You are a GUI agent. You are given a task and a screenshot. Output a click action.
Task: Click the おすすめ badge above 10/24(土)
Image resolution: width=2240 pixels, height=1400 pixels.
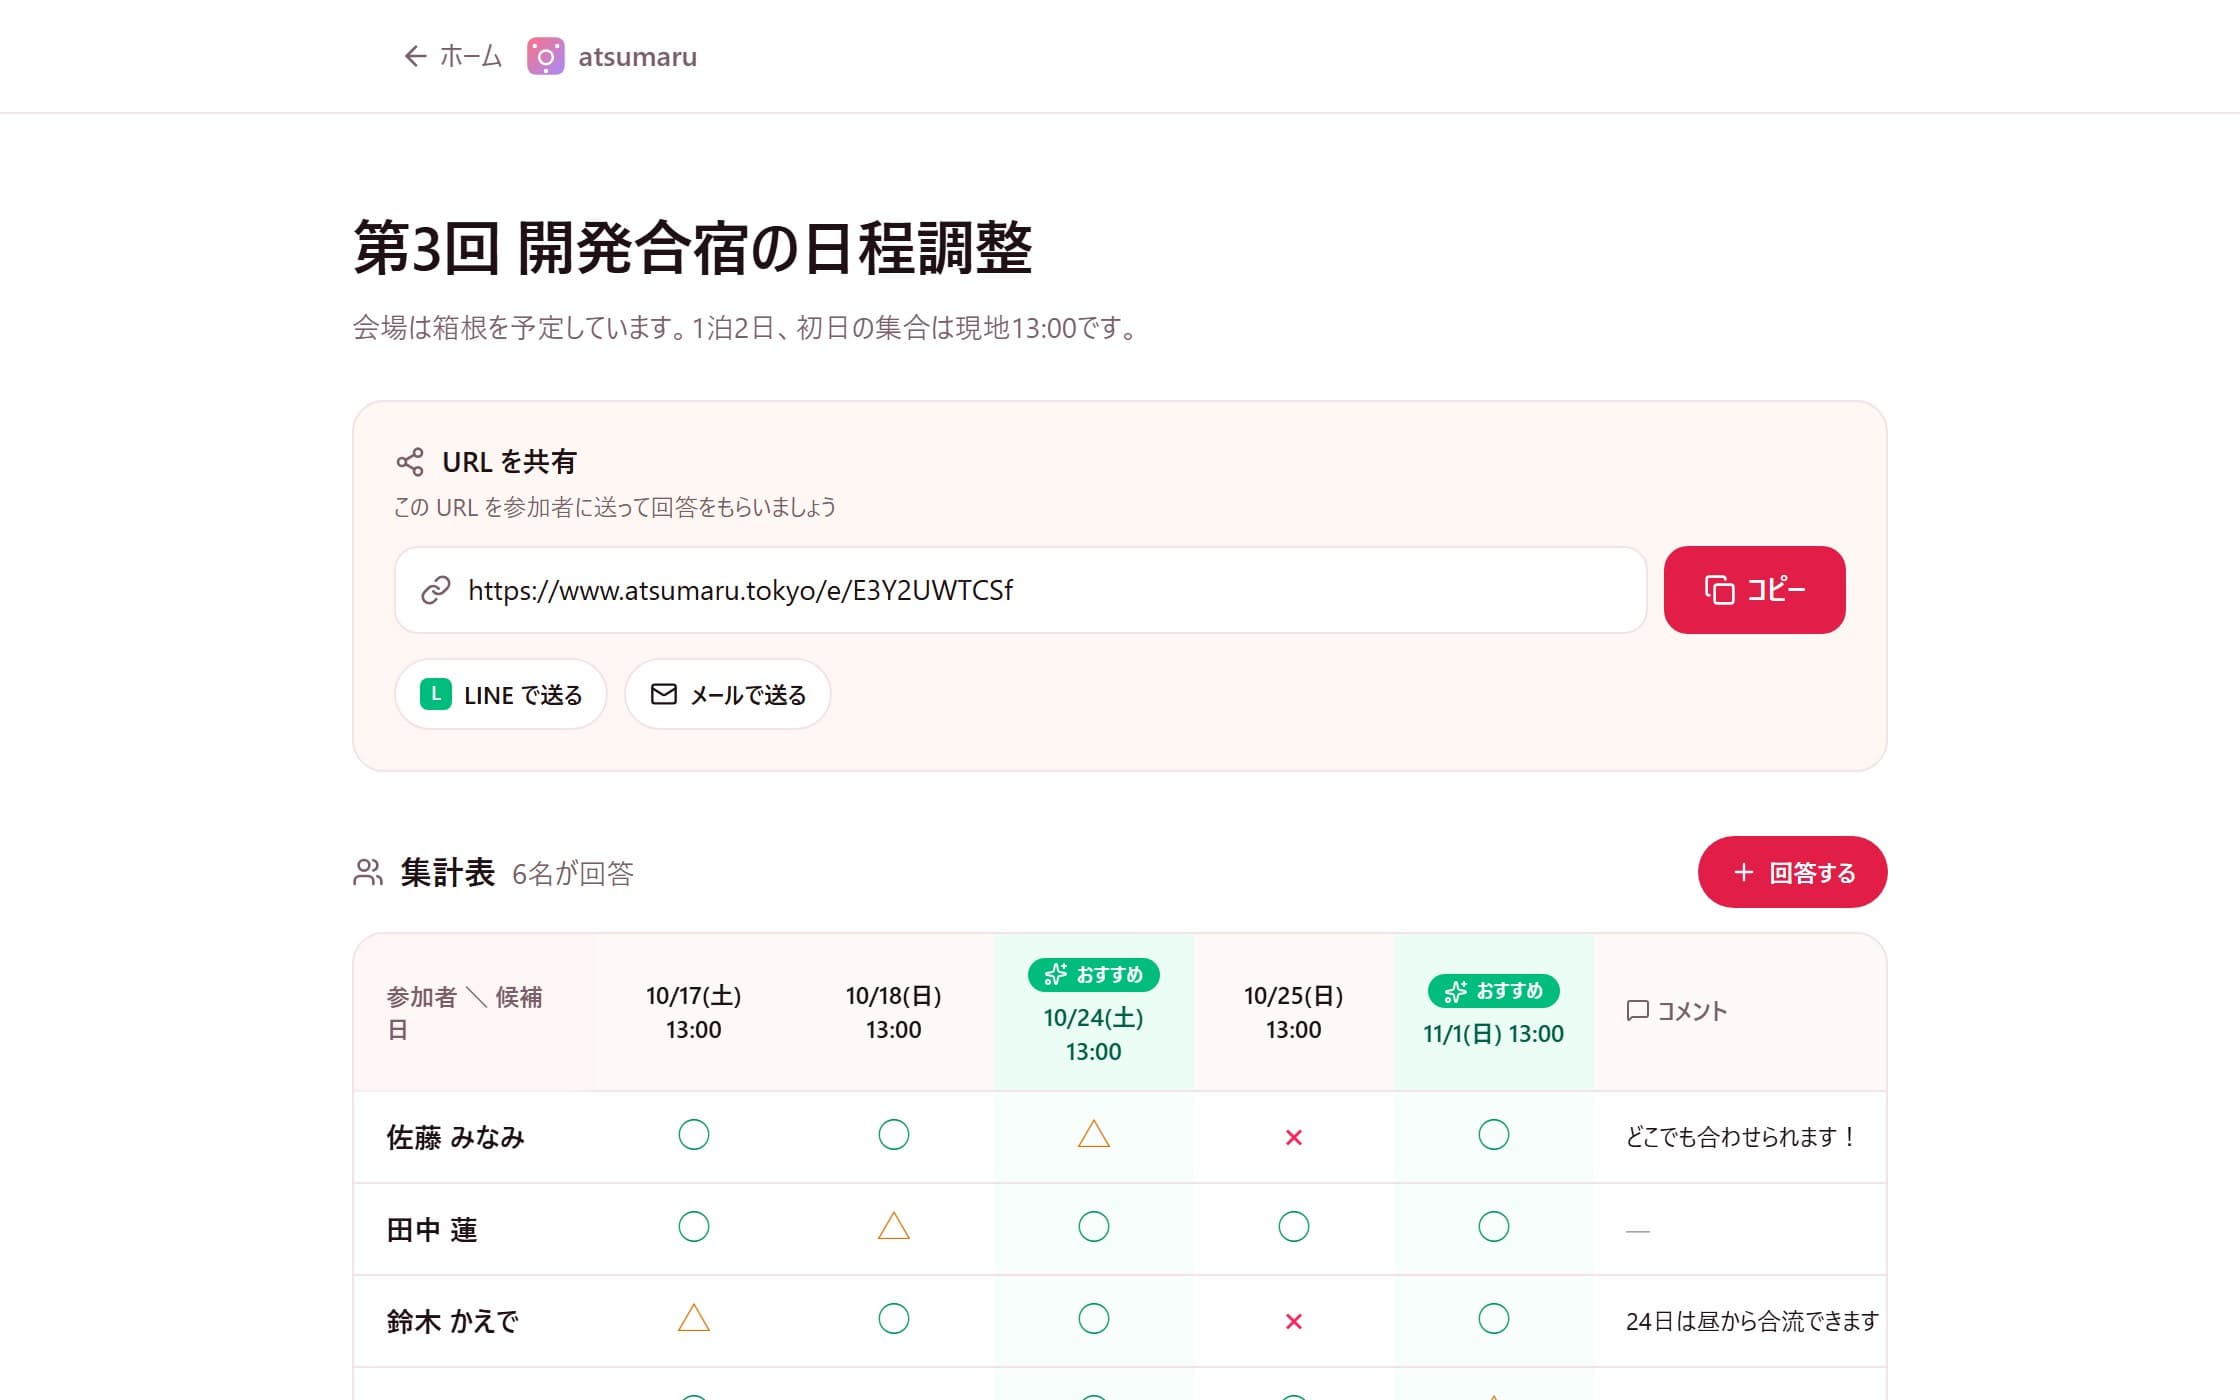pos(1094,974)
